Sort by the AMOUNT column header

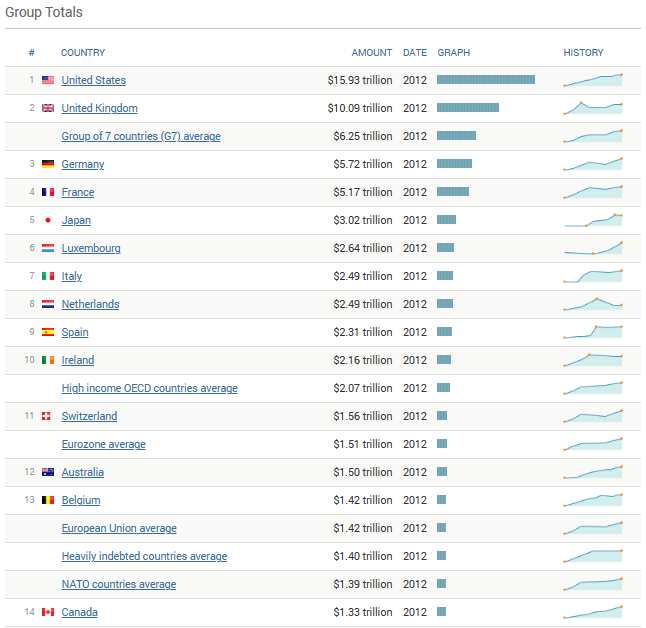pos(372,53)
